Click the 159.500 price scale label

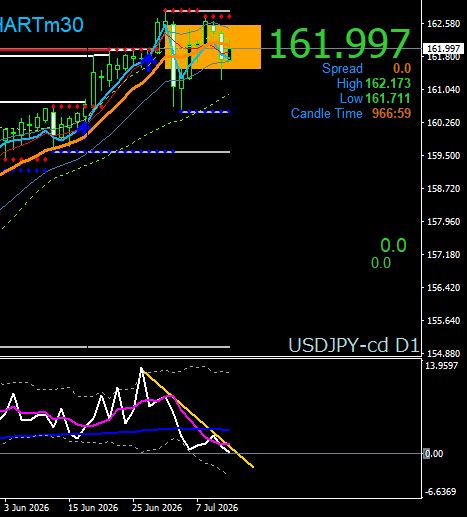444,156
